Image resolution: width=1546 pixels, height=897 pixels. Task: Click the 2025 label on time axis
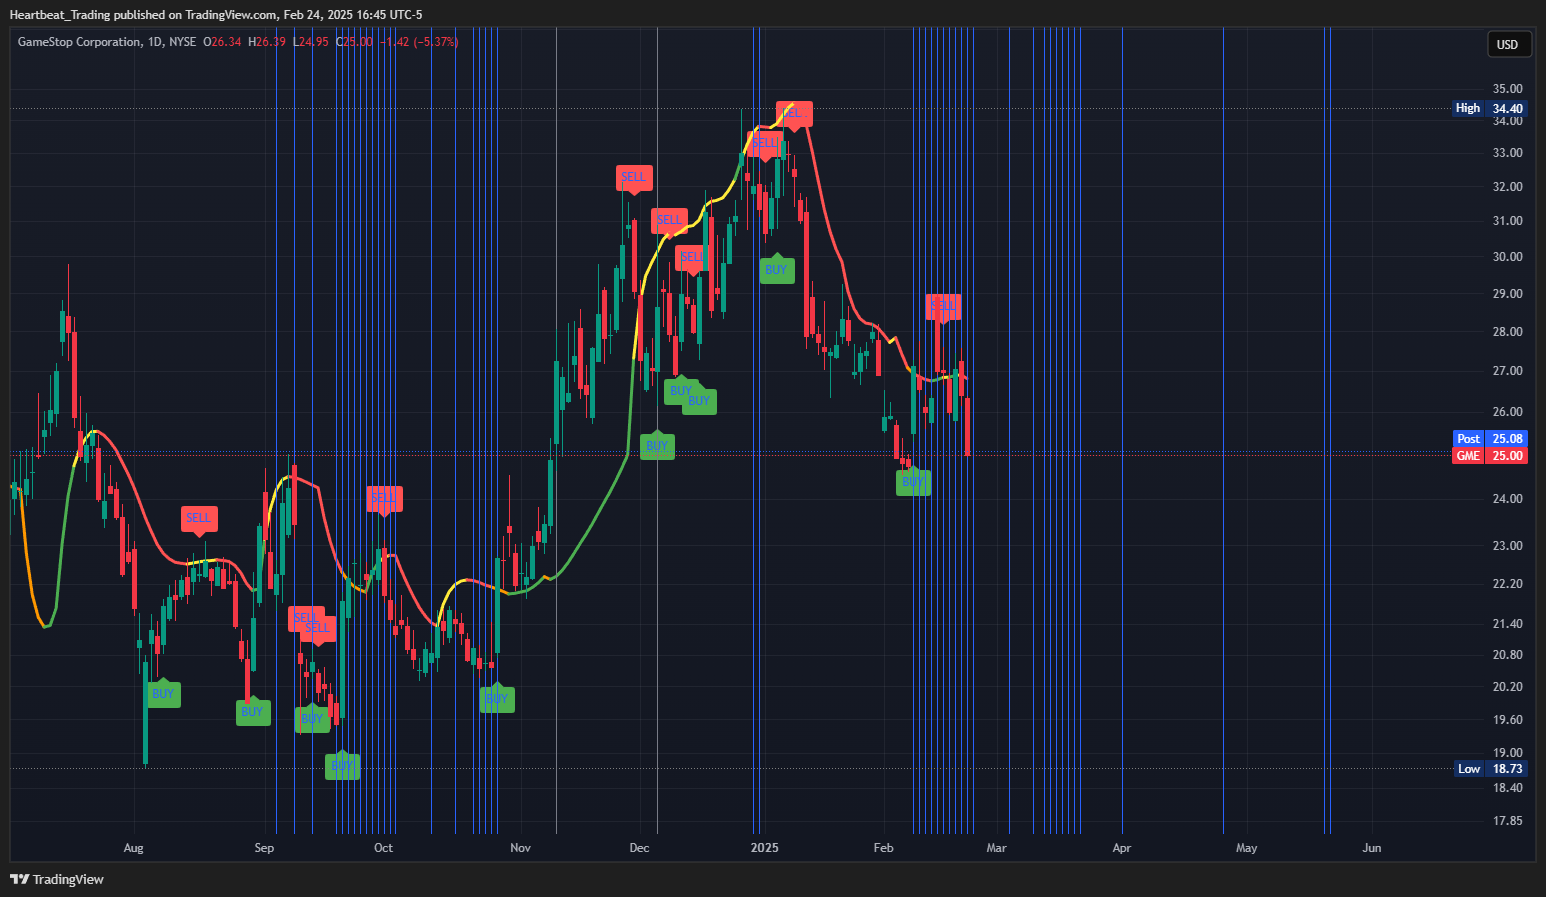(x=764, y=848)
